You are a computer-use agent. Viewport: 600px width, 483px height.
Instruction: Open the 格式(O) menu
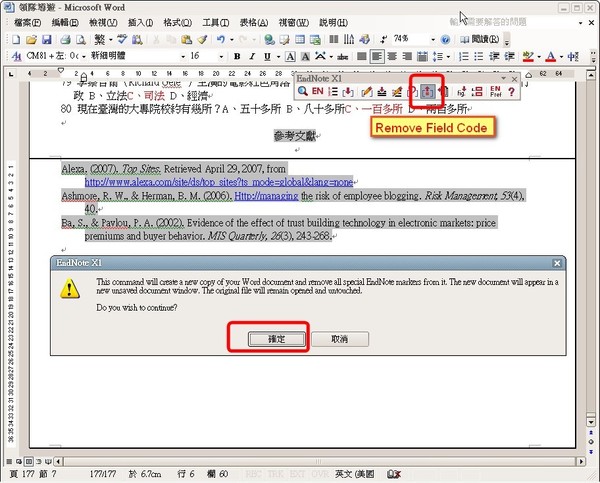pyautogui.click(x=178, y=23)
